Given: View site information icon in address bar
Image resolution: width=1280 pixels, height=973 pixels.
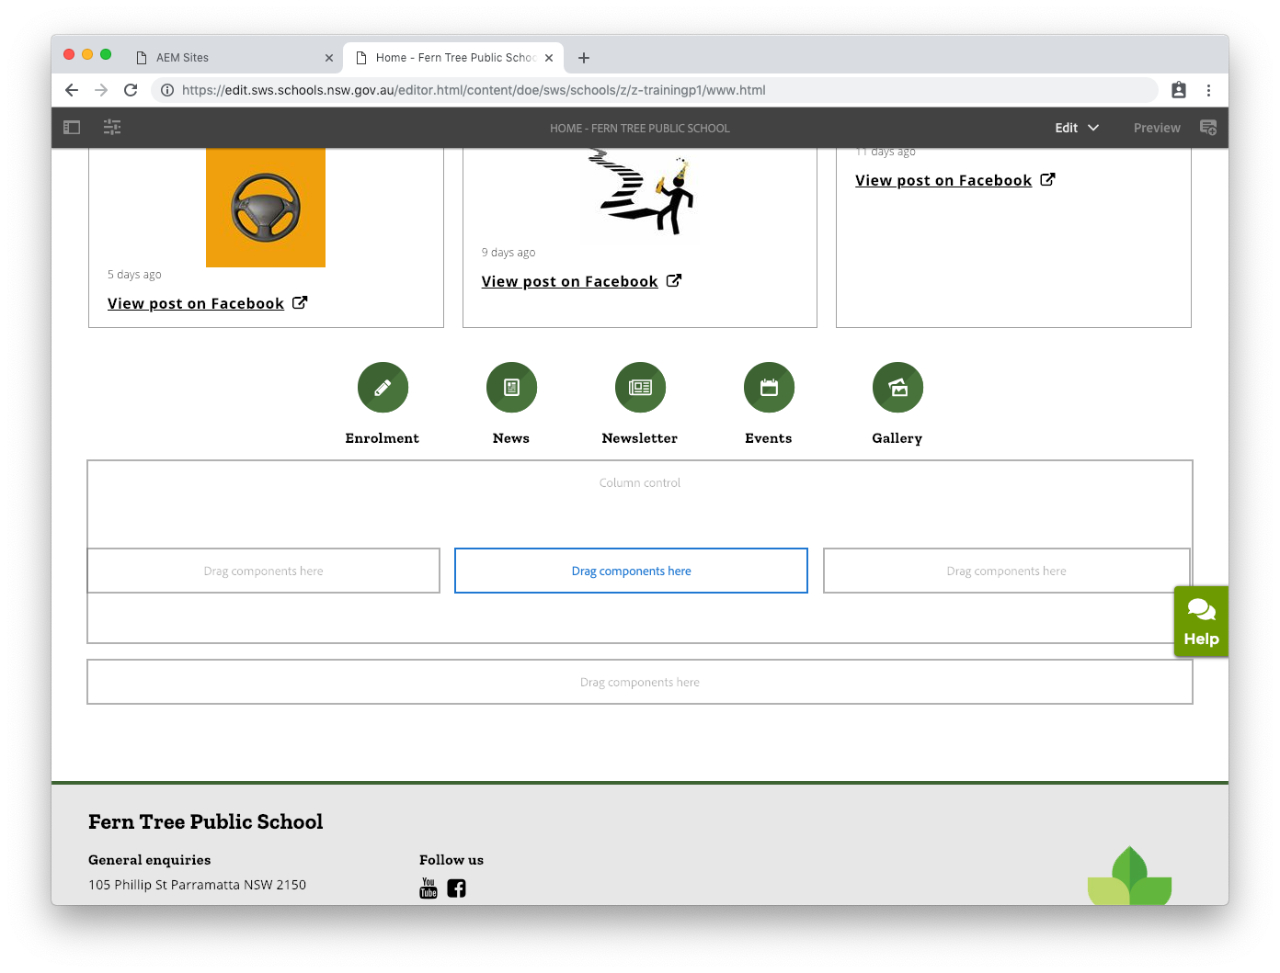Looking at the screenshot, I should pyautogui.click(x=167, y=90).
